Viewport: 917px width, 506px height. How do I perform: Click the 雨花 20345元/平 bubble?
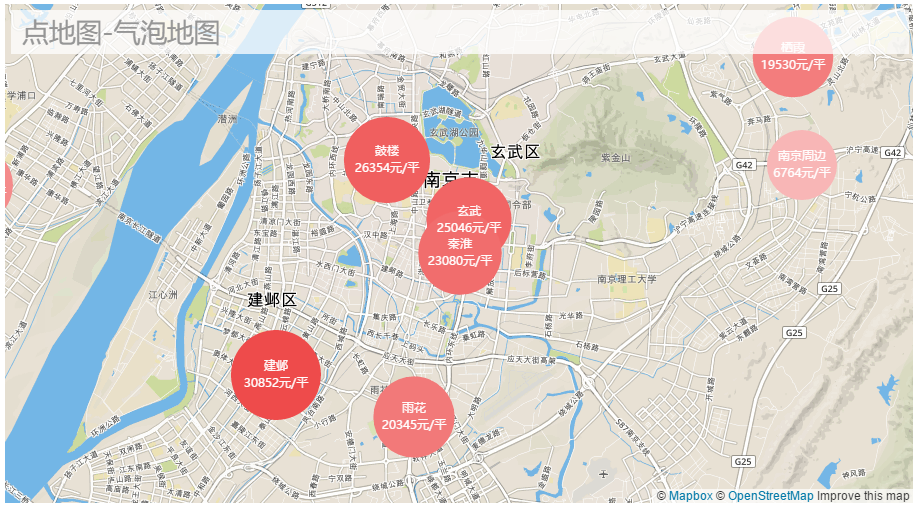coord(414,416)
